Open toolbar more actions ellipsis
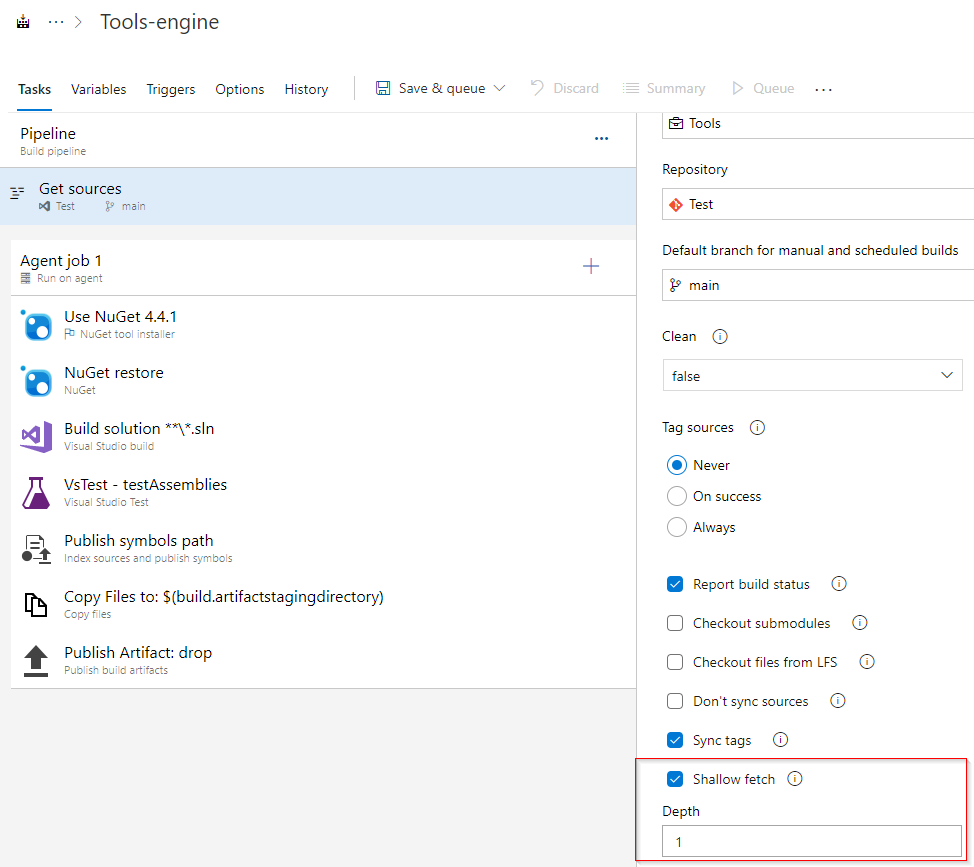Screen dimensions: 974x867 (823, 89)
